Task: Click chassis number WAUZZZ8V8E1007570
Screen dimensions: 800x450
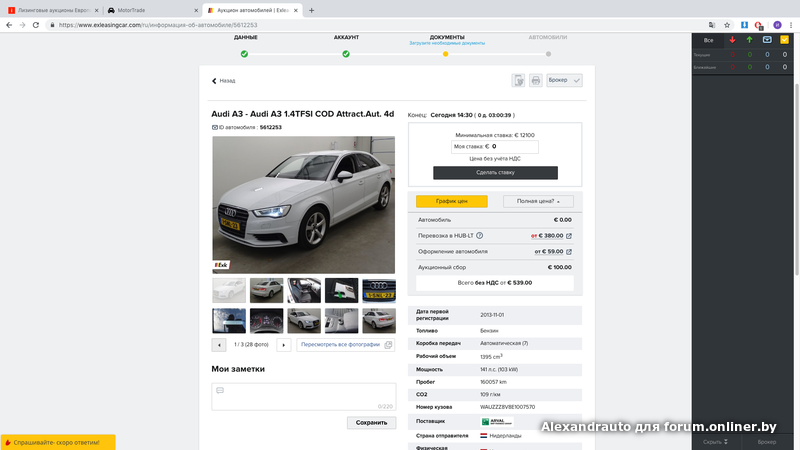Action: pyautogui.click(x=508, y=407)
